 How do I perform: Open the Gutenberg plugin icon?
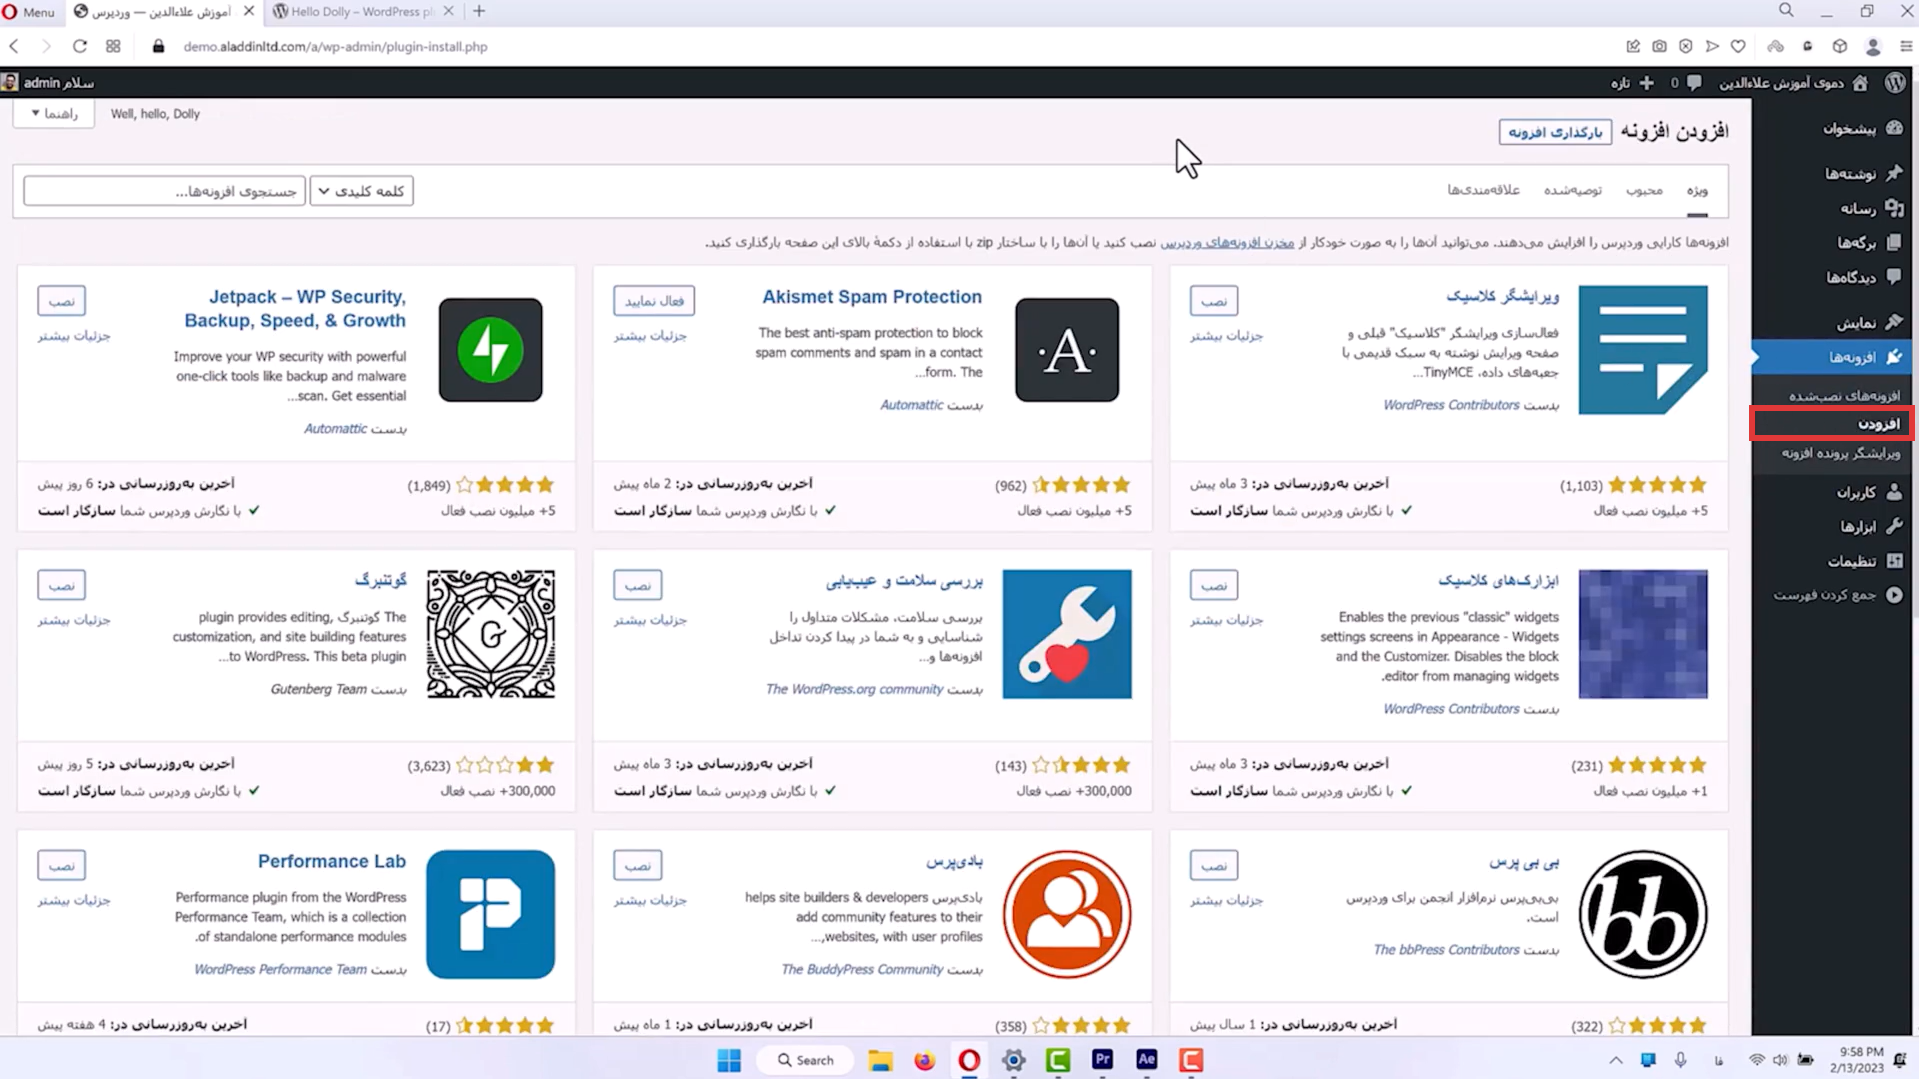(490, 634)
